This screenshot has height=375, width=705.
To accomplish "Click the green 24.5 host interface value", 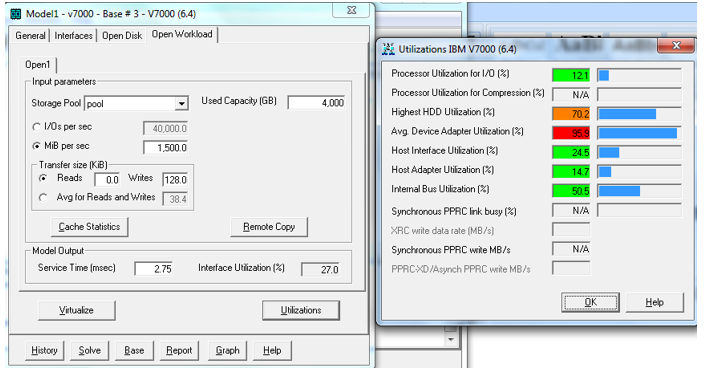I will [571, 152].
